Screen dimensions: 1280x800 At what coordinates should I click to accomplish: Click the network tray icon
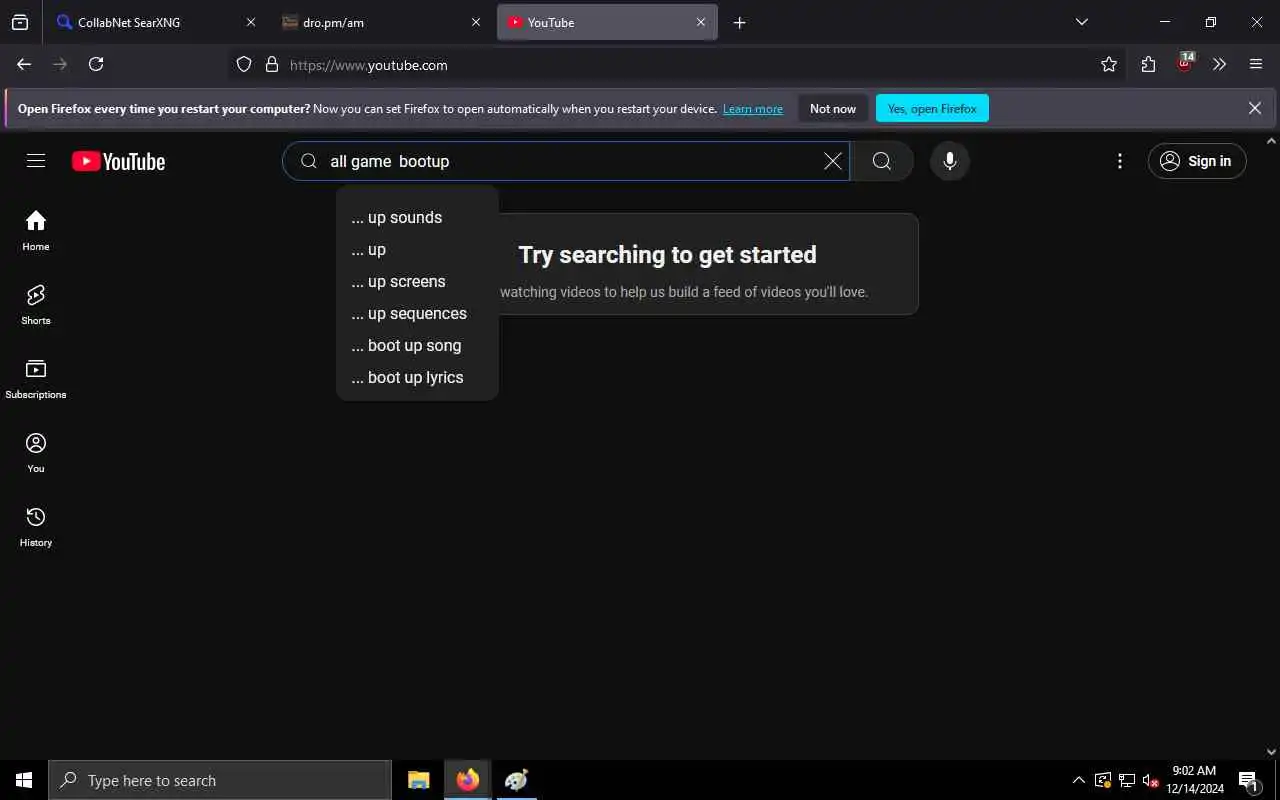(1126, 780)
